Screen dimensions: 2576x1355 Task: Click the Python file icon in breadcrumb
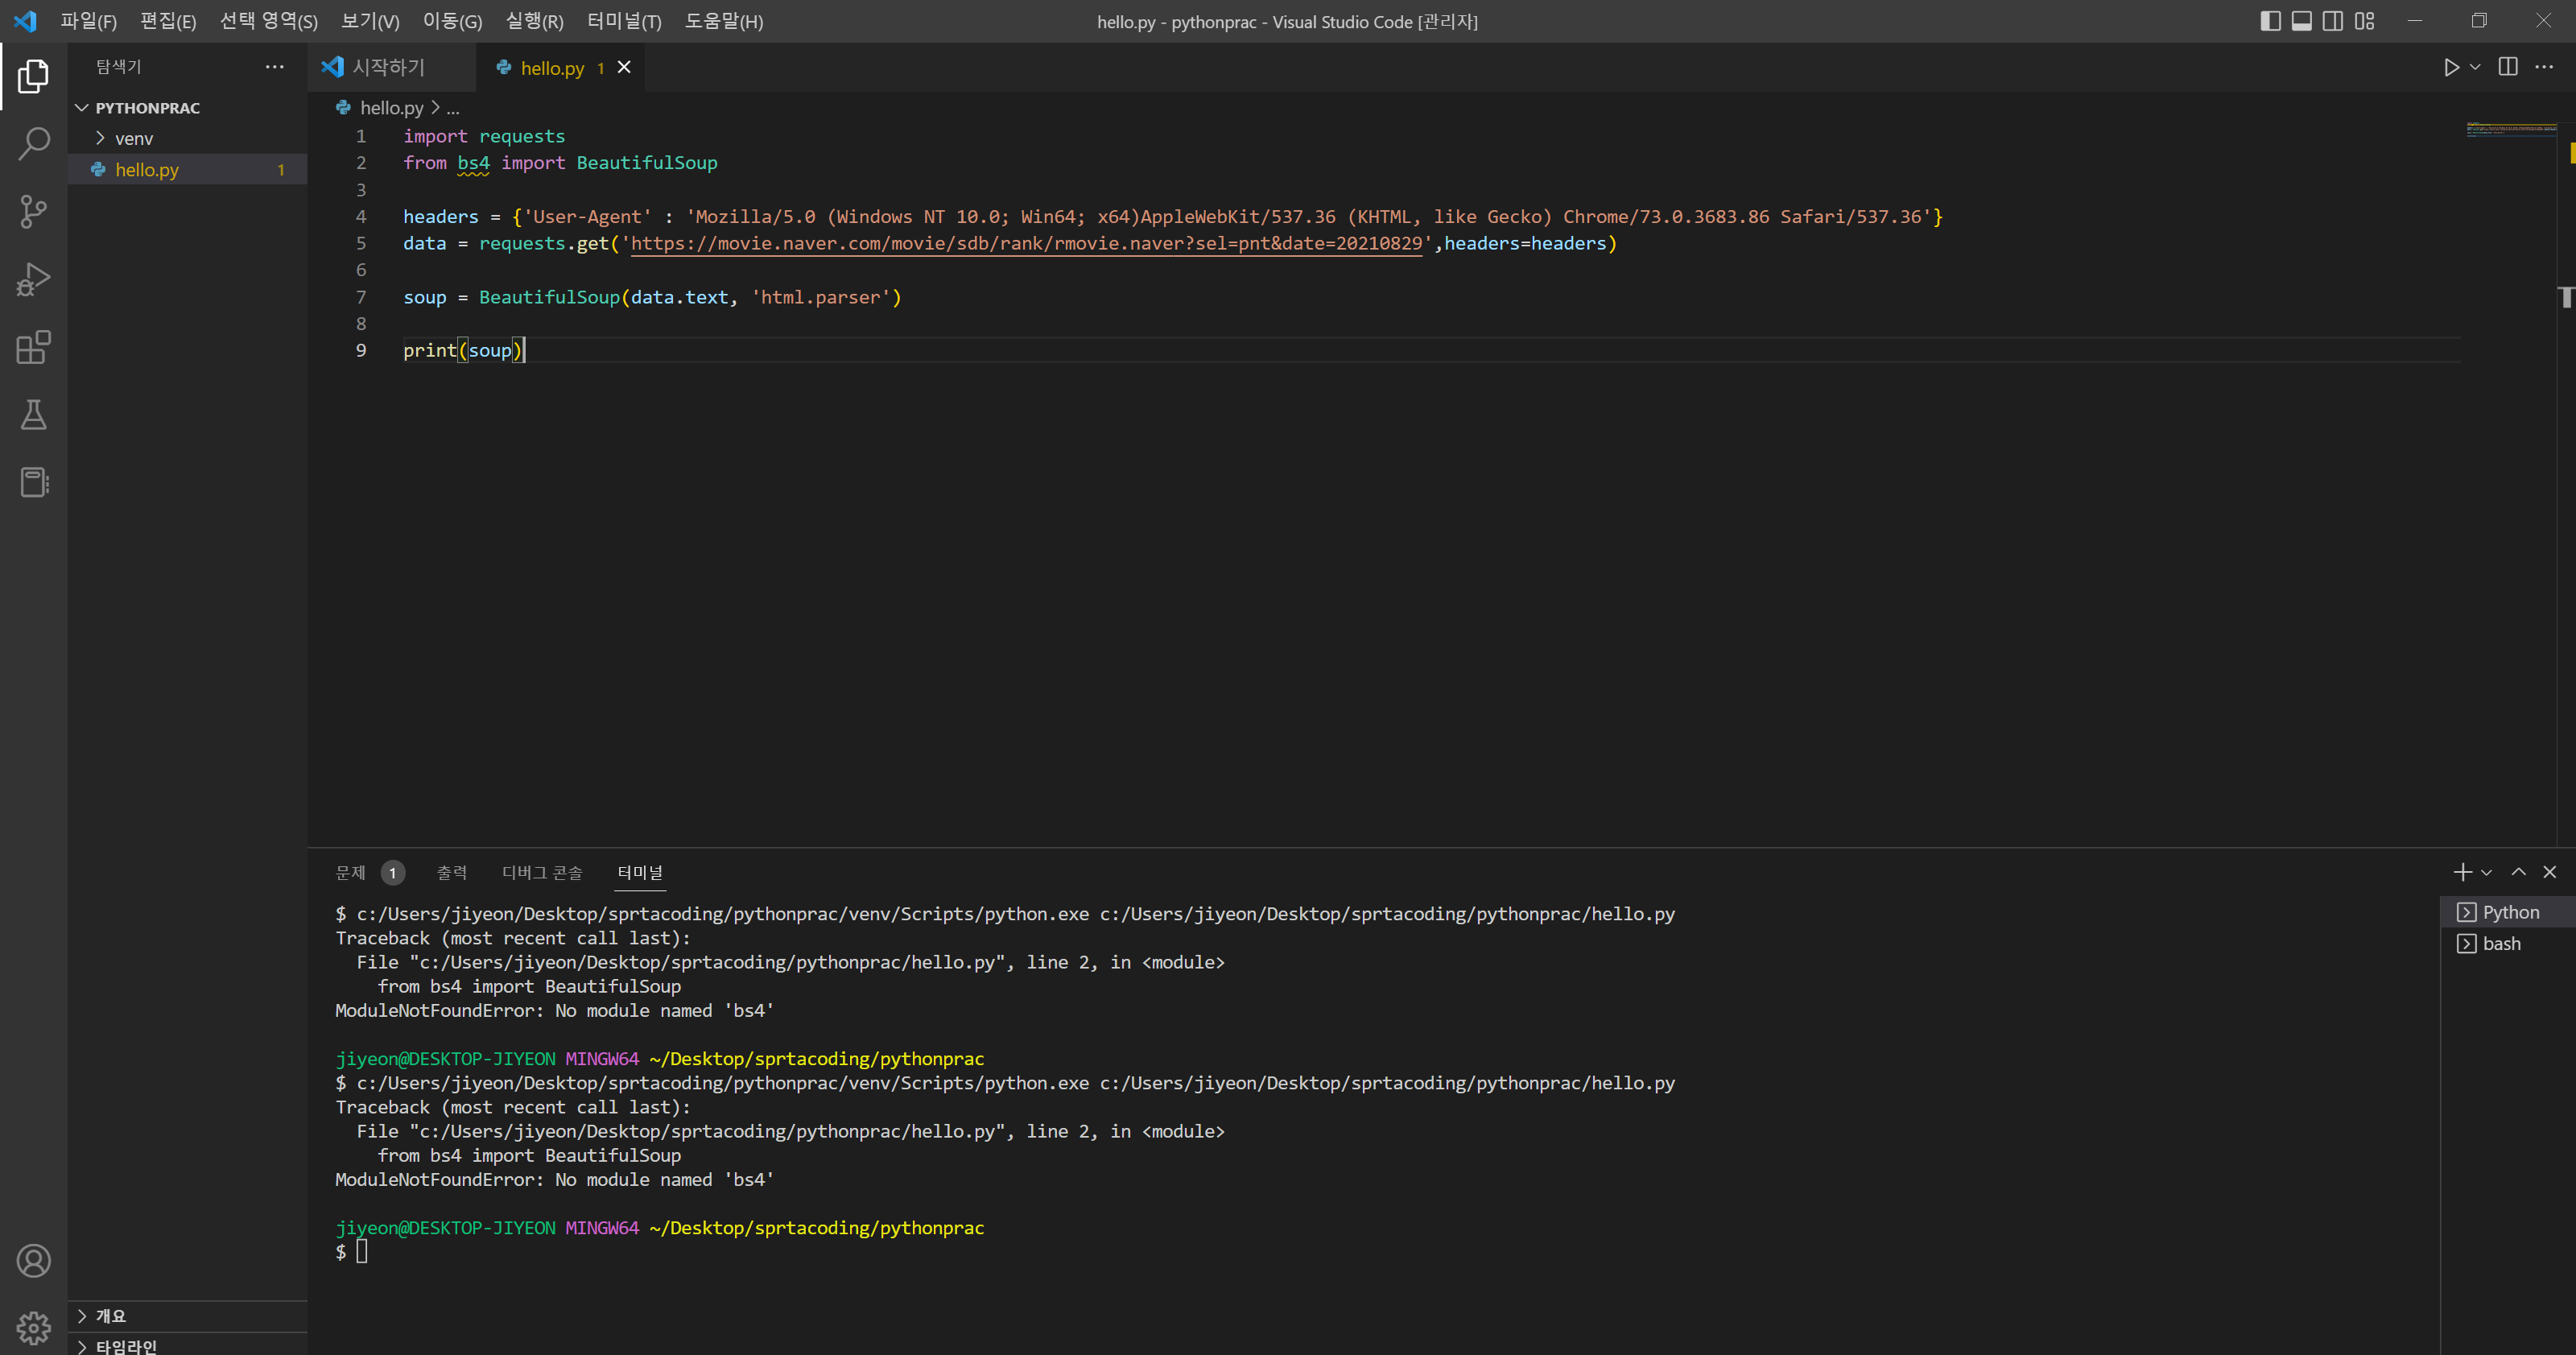343,107
